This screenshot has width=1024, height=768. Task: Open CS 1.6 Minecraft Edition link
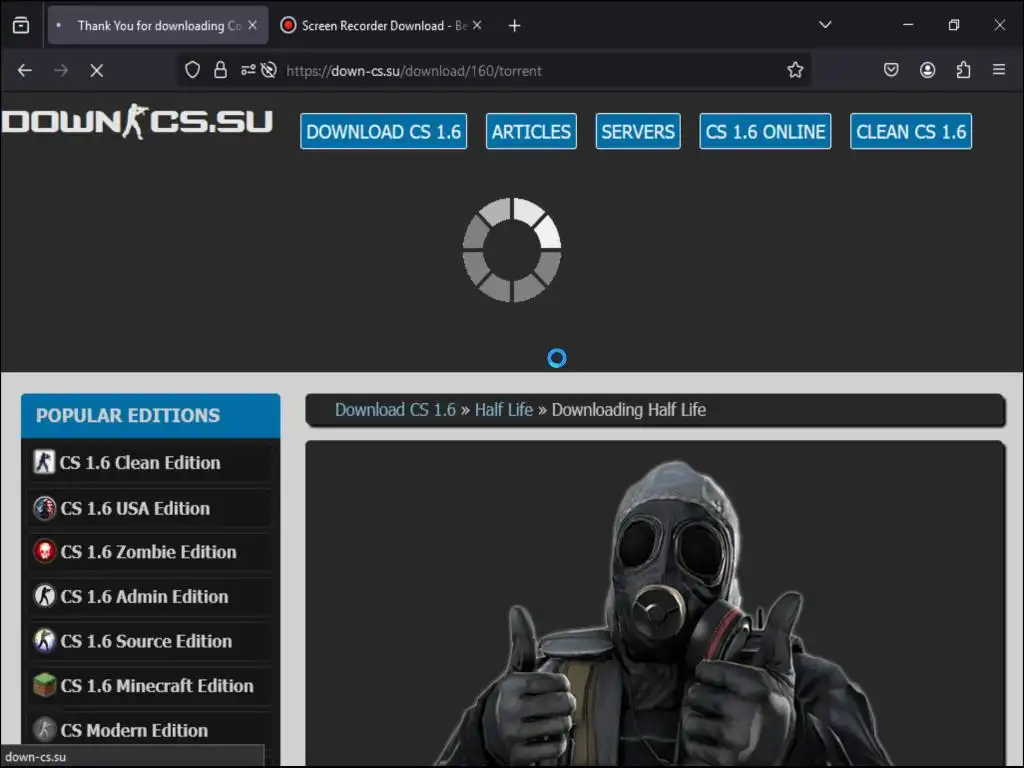157,685
